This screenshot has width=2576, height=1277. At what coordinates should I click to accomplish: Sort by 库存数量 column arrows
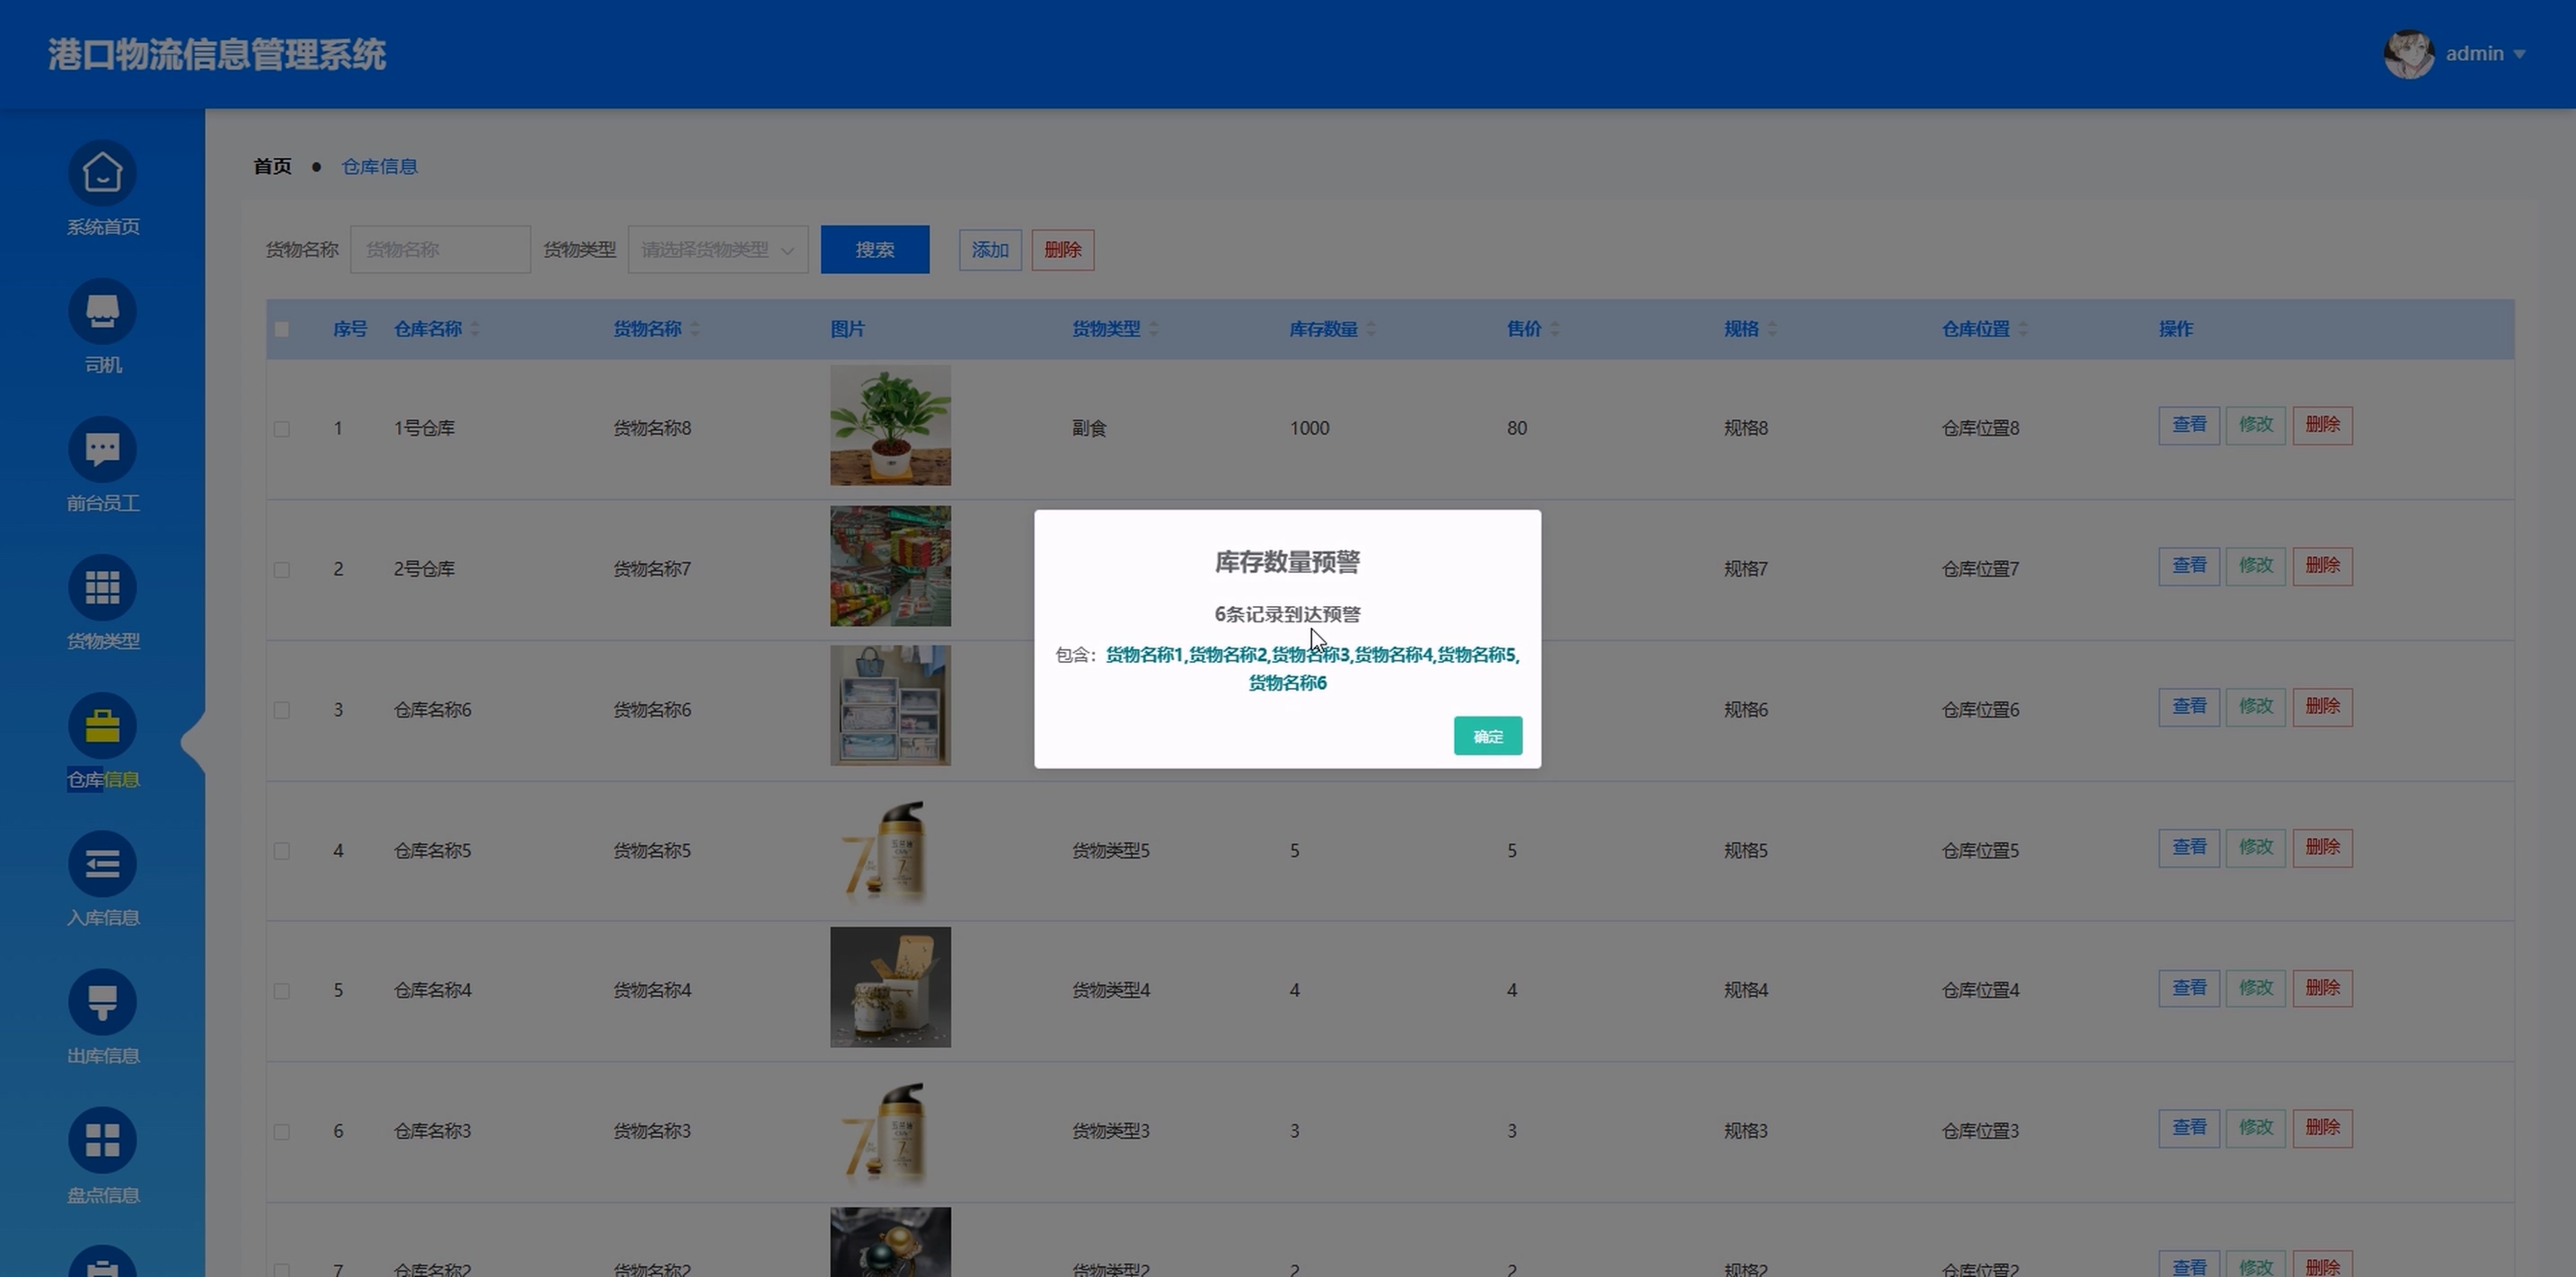[1371, 329]
